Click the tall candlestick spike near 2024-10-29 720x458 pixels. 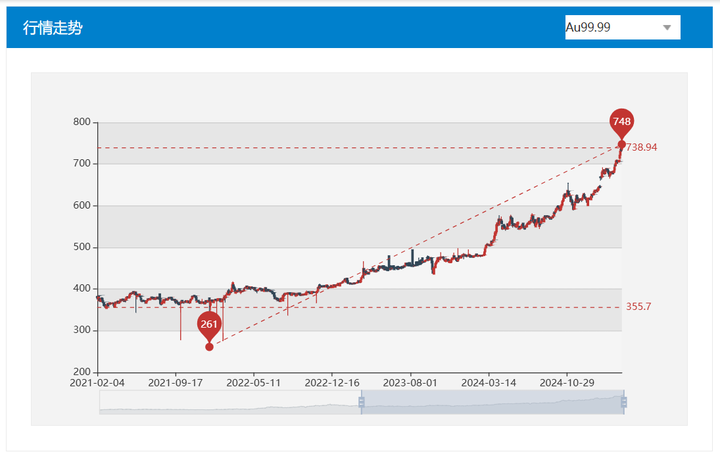click(568, 186)
